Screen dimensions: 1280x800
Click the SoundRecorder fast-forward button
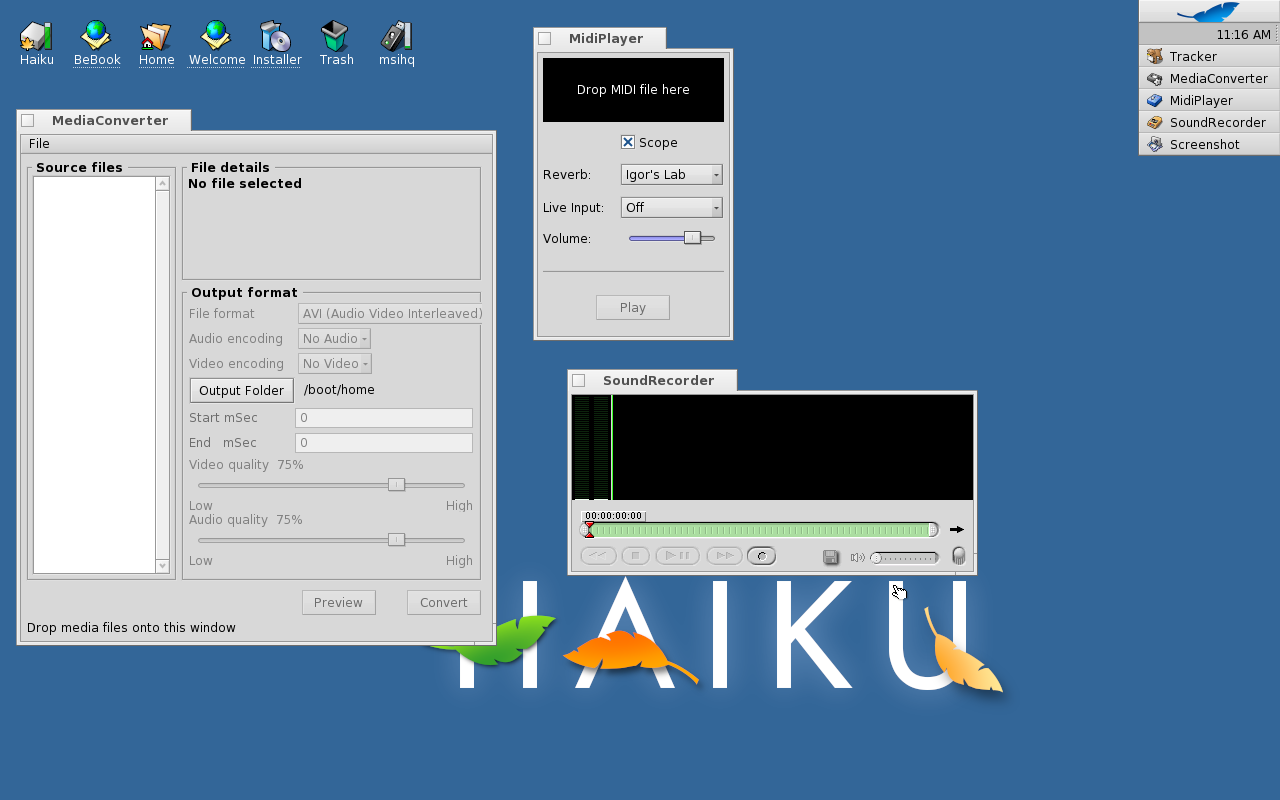(x=724, y=556)
